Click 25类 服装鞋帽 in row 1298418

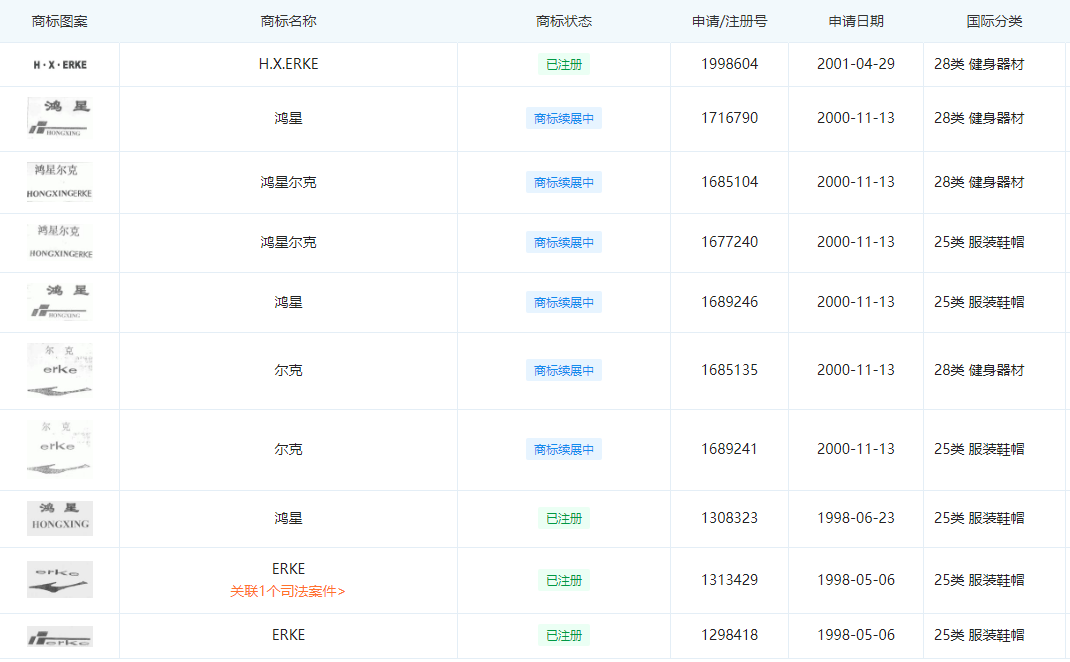pyautogui.click(x=979, y=635)
